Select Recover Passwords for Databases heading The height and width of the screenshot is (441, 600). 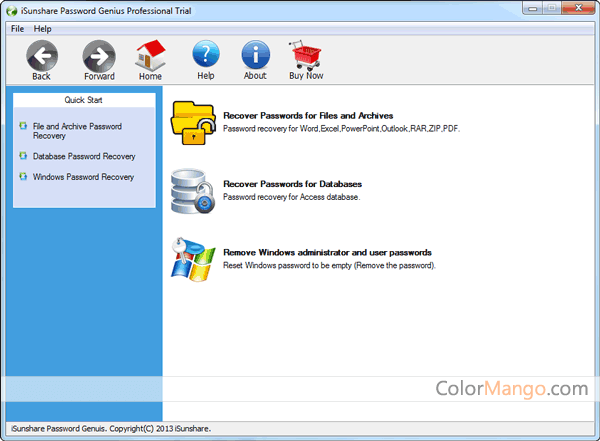(x=292, y=184)
